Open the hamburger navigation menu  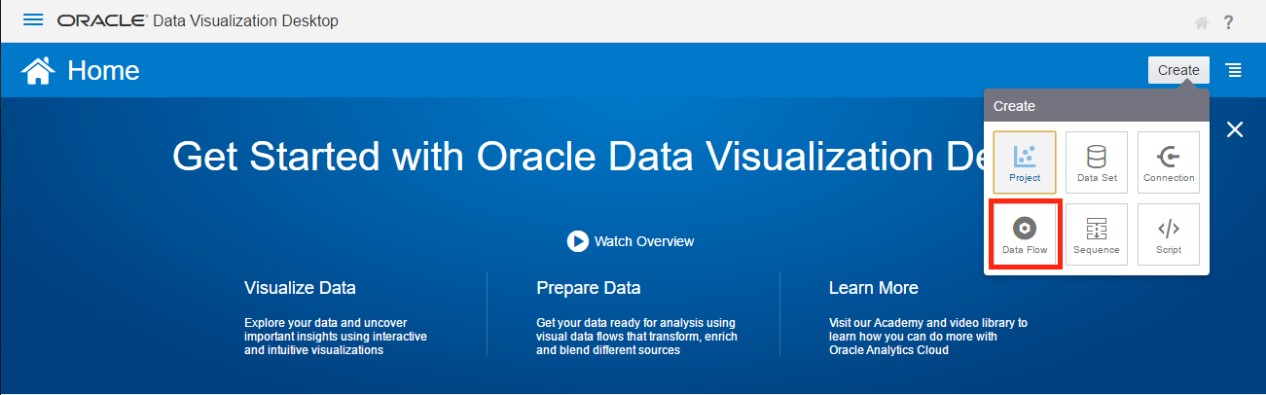(33, 20)
